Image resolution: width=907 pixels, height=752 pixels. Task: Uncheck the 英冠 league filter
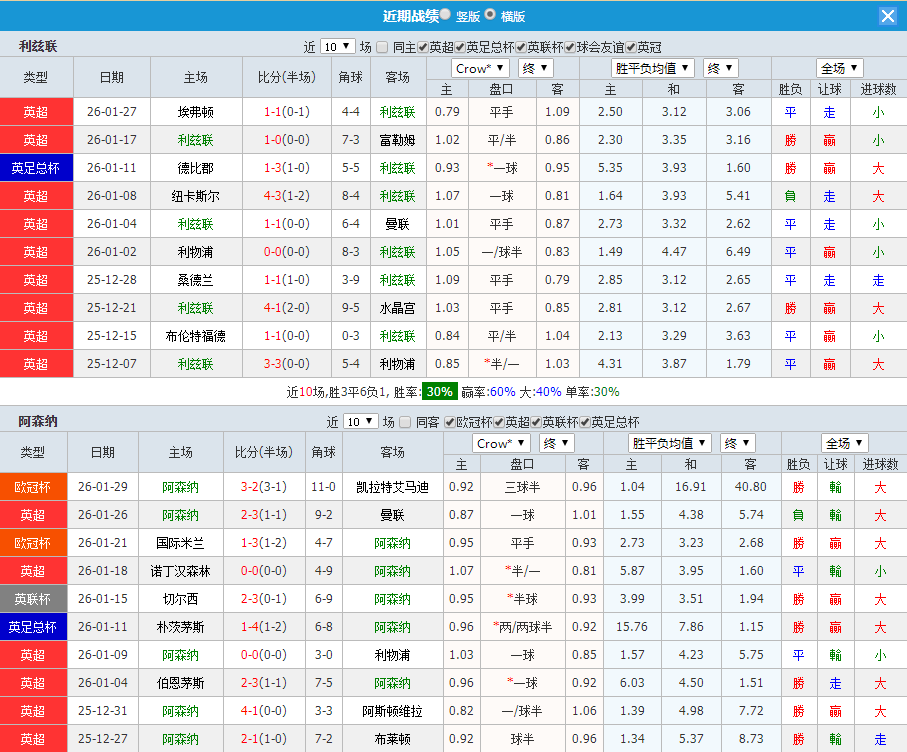click(632, 46)
